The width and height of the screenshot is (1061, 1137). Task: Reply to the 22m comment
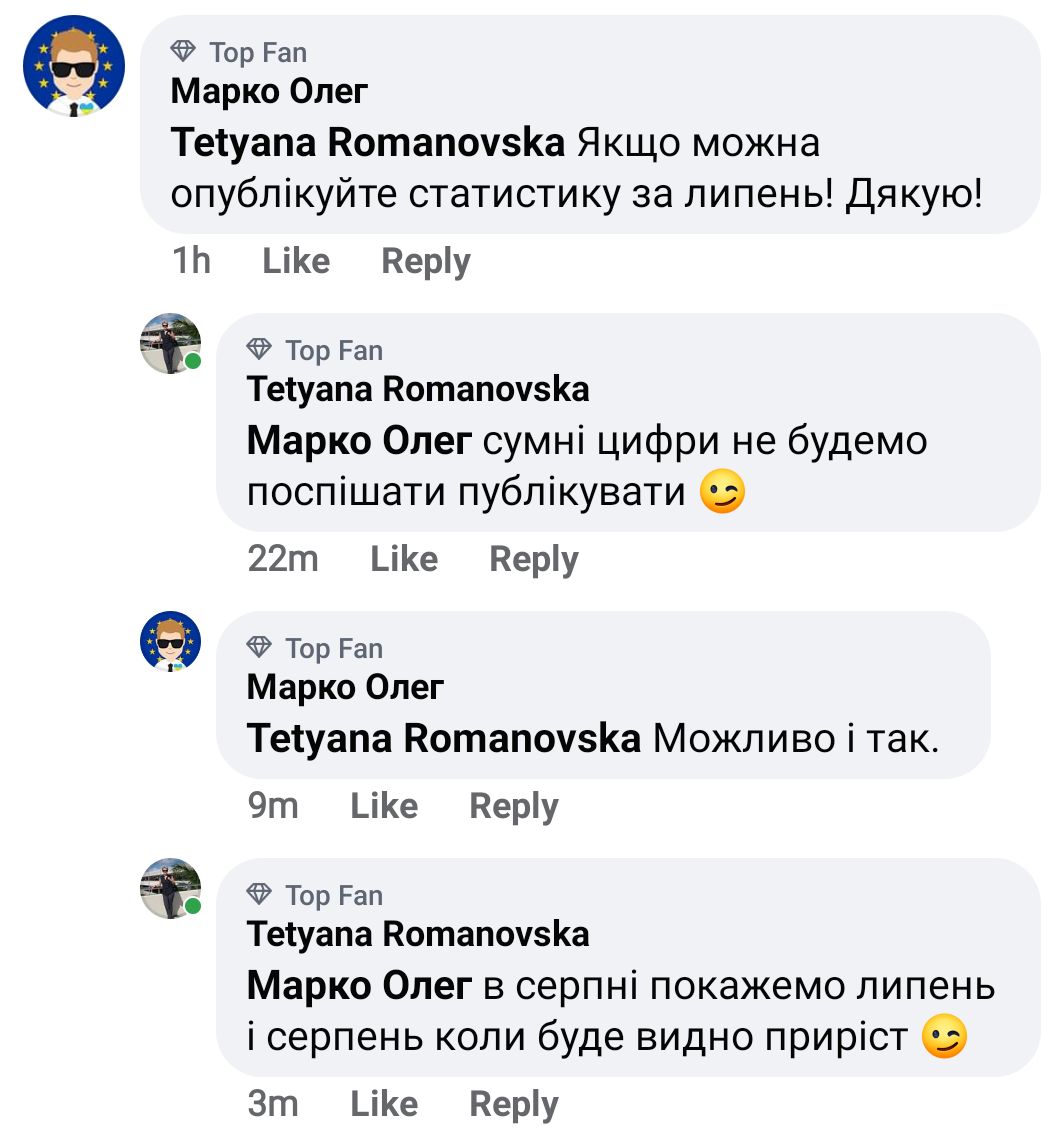click(534, 559)
